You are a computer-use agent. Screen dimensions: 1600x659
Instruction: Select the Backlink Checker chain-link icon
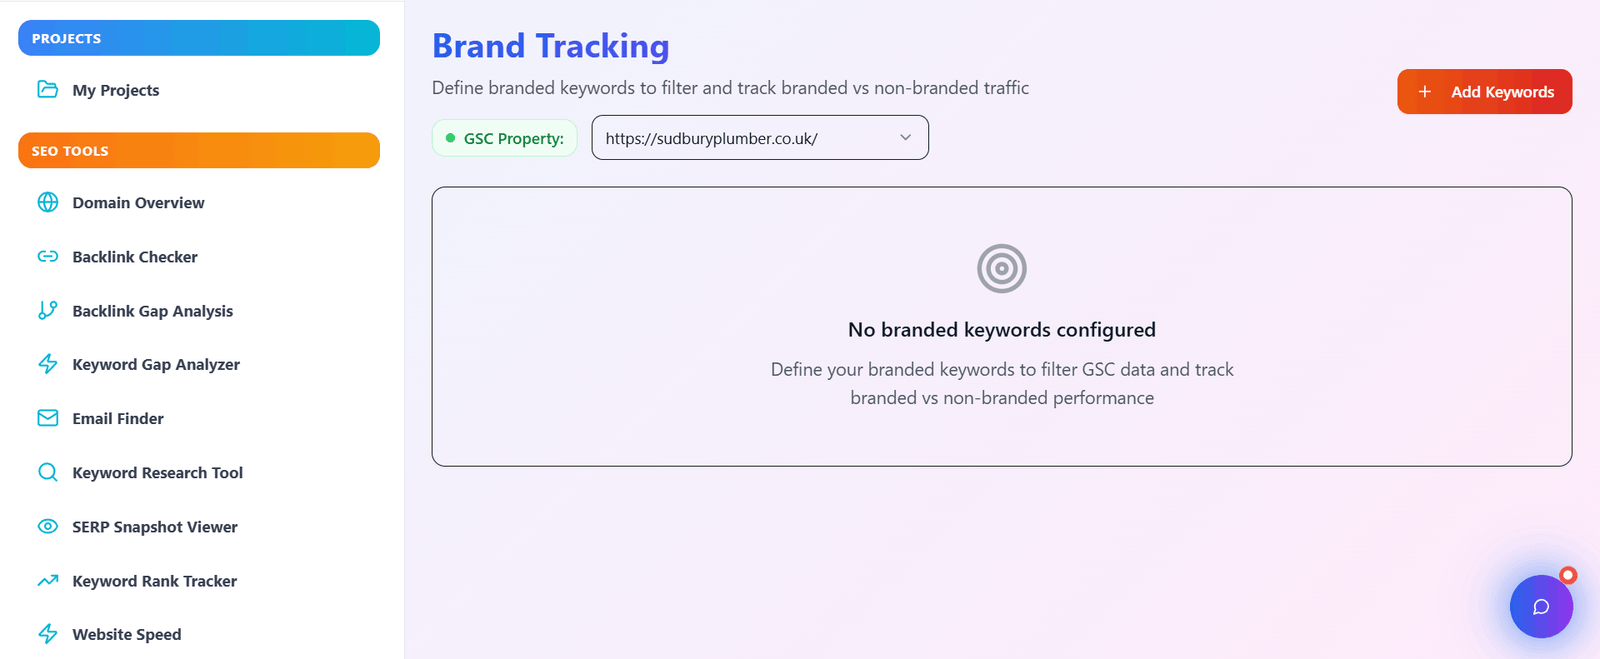(x=47, y=256)
